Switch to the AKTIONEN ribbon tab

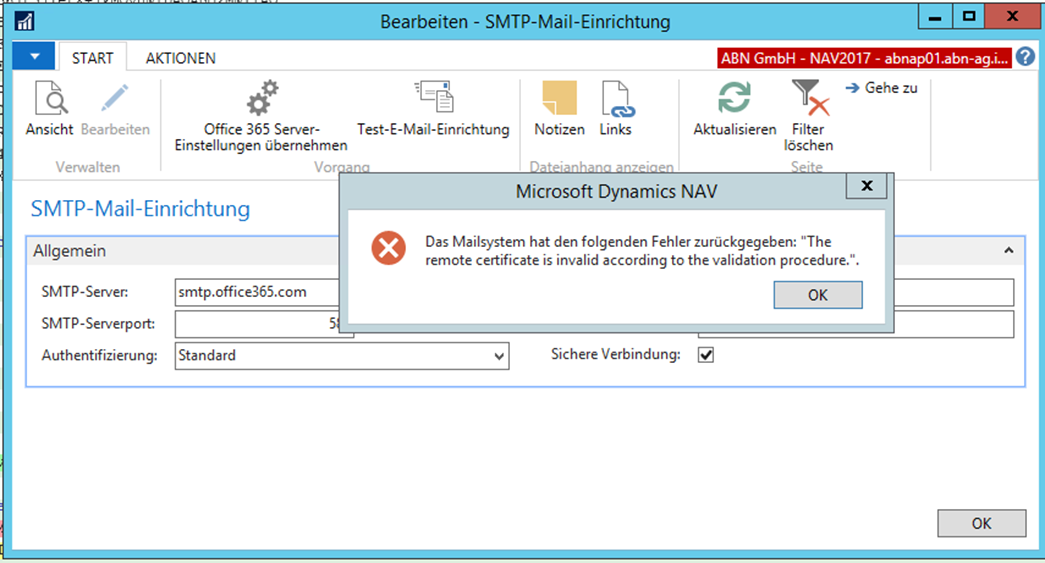tap(181, 58)
